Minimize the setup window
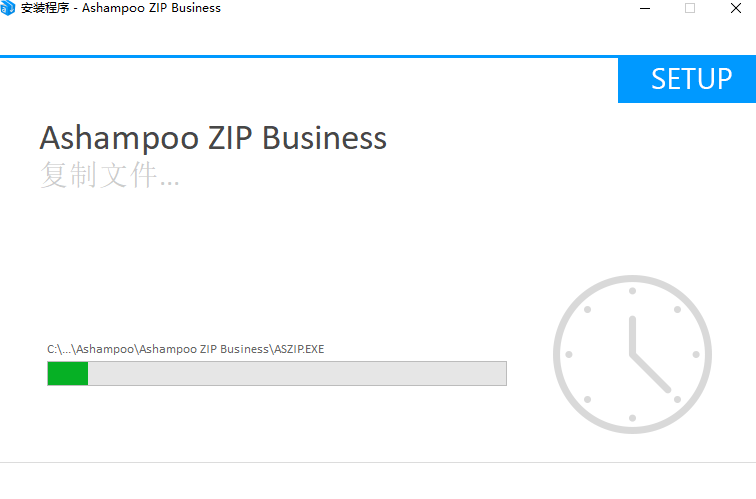756x499 pixels. [643, 8]
